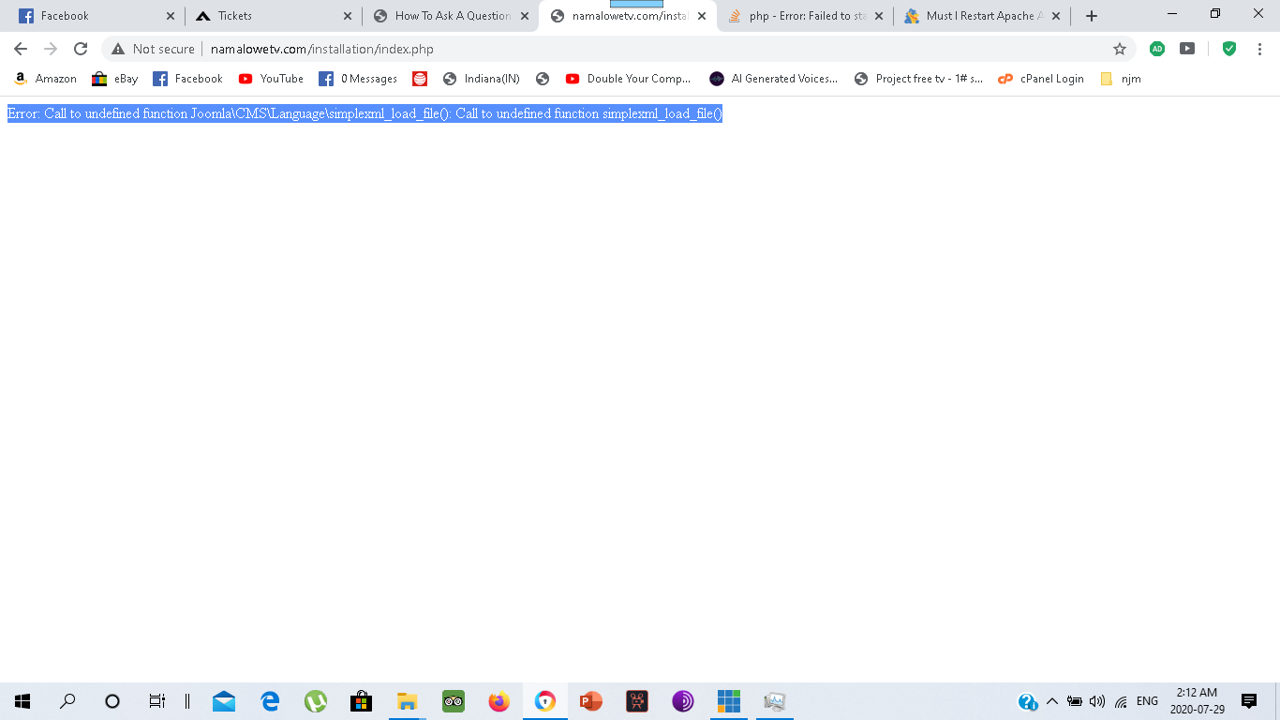Image resolution: width=1280 pixels, height=720 pixels.
Task: Open the cPanel Login bookmark
Action: coord(1041,79)
